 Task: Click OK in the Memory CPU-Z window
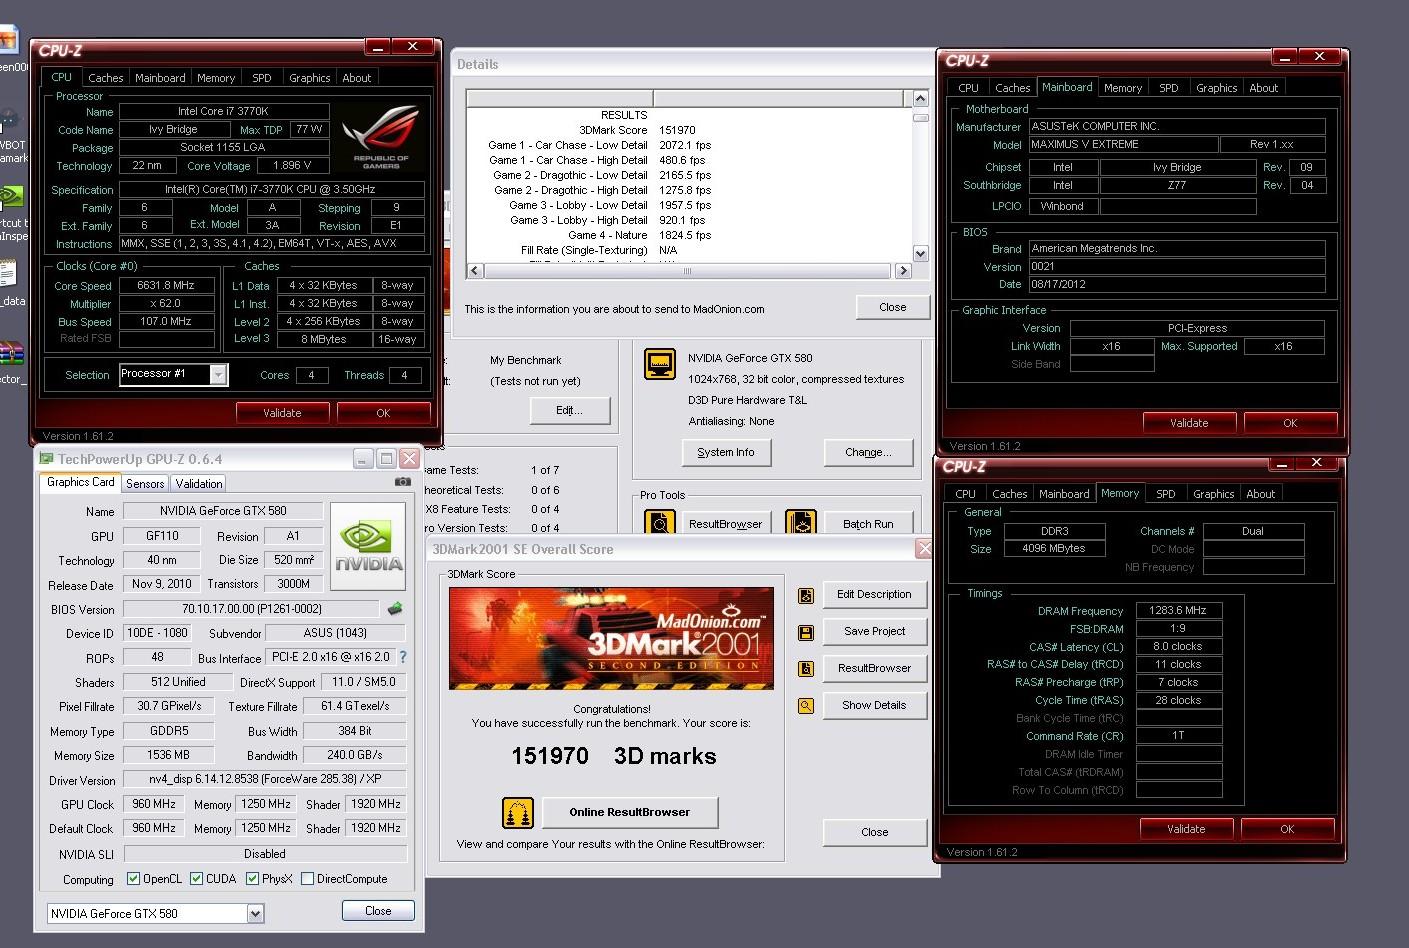[1287, 829]
